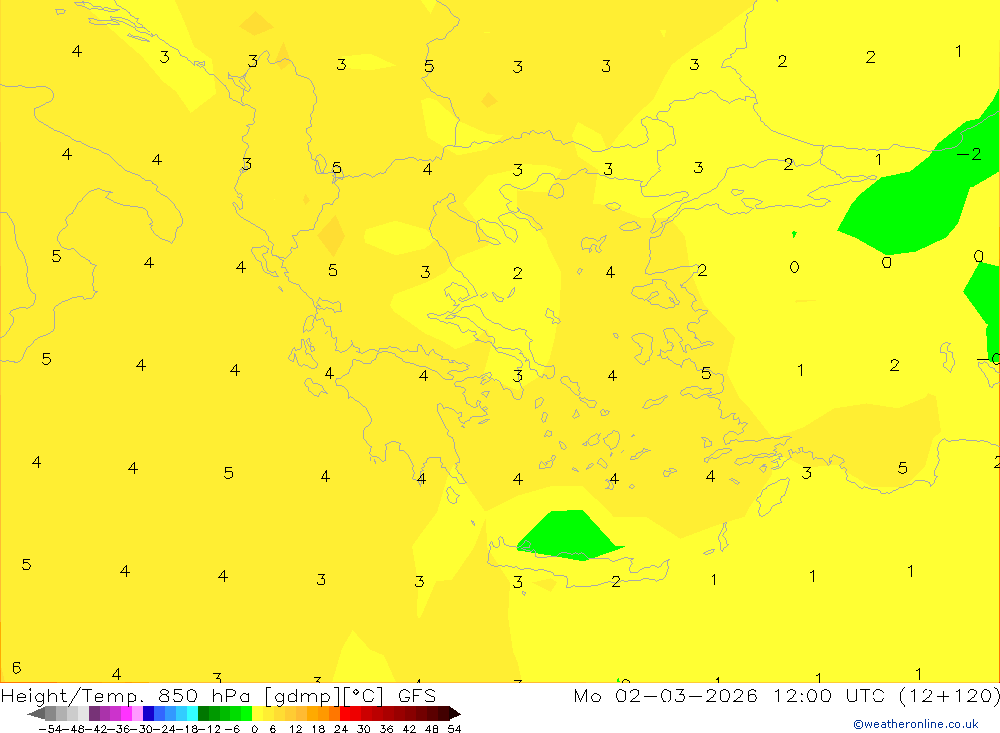The height and width of the screenshot is (733, 1000).
Task: Click the (12+120) forecast offset text
Action: coord(949,695)
